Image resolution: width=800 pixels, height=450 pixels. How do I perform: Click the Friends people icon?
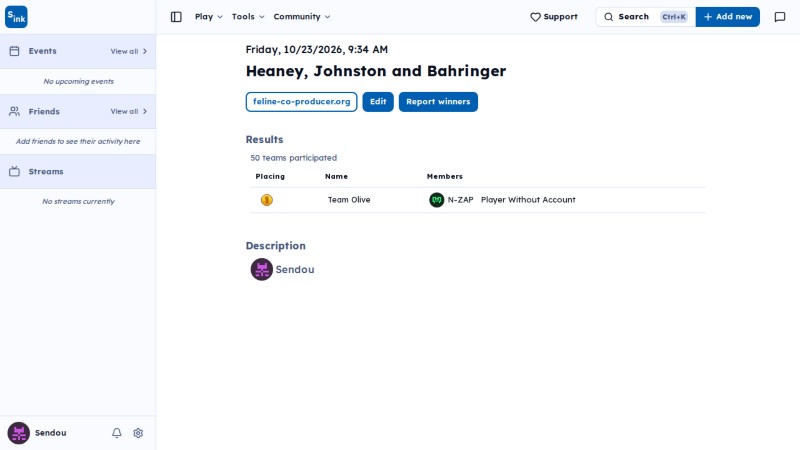tap(14, 111)
